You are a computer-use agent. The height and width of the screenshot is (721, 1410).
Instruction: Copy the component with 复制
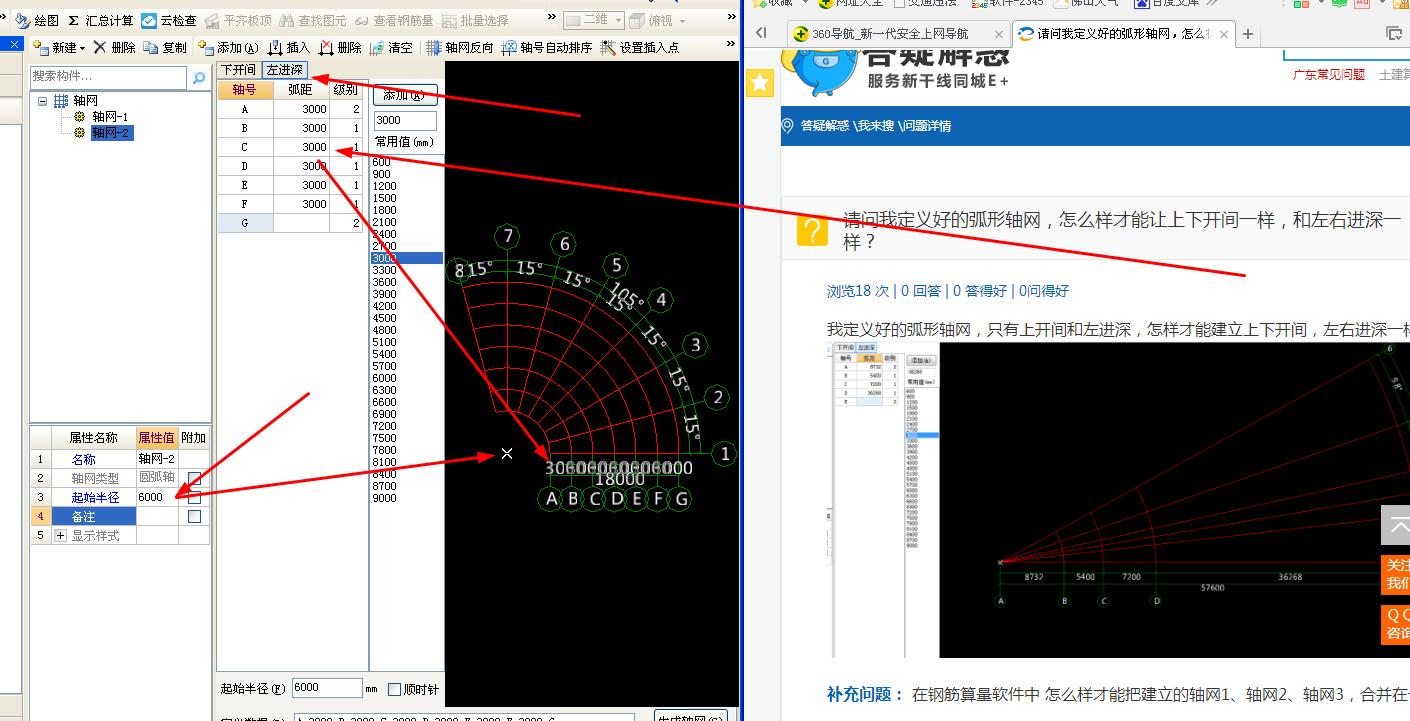click(x=165, y=47)
